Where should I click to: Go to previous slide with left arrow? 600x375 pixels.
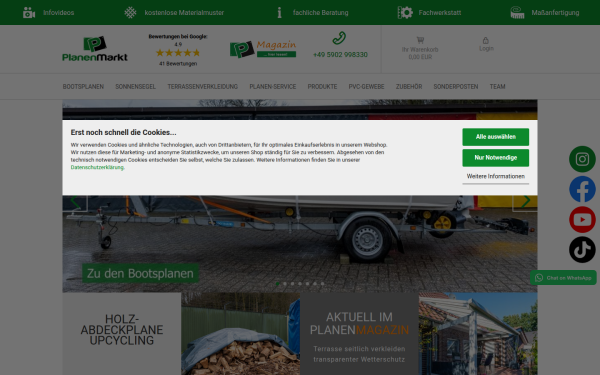point(75,202)
